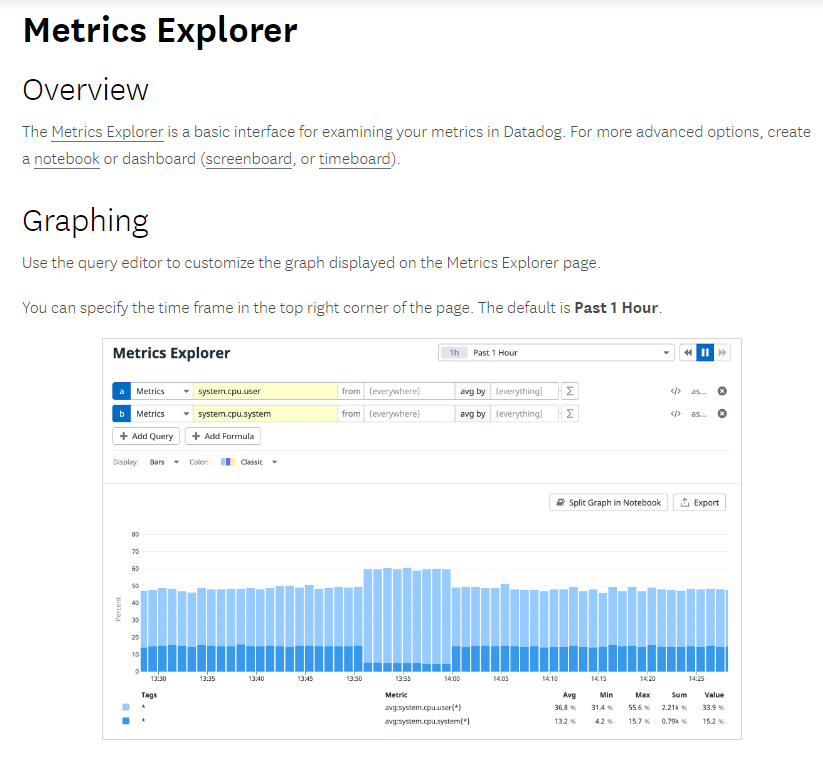Select the query a label badge
This screenshot has width=823, height=757.
(121, 391)
